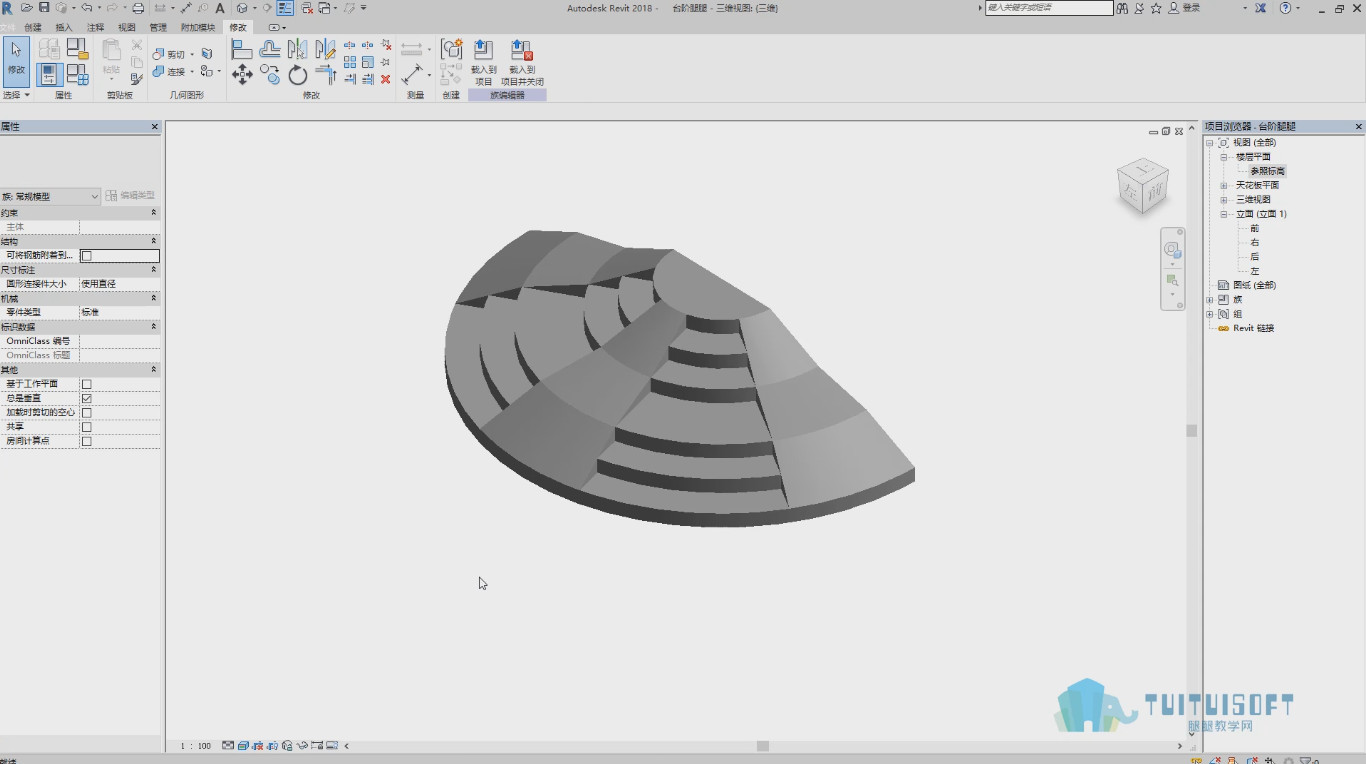This screenshot has width=1366, height=764.
Task: Open the 插入 ribbon tab
Action: pyautogui.click(x=64, y=27)
